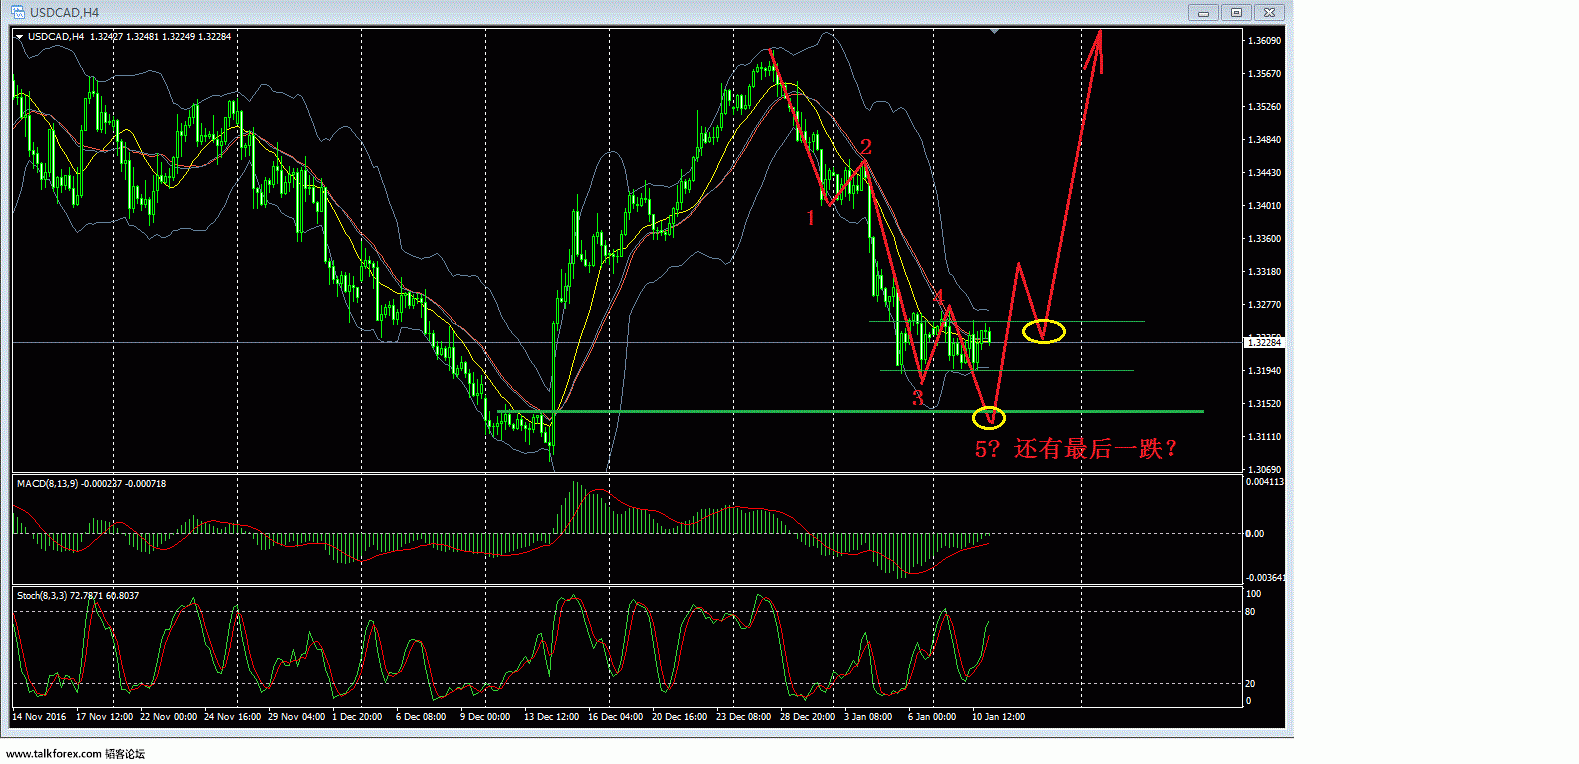This screenshot has width=1579, height=764.
Task: Click the 23 Dec 08:00 time label
Action: (744, 717)
